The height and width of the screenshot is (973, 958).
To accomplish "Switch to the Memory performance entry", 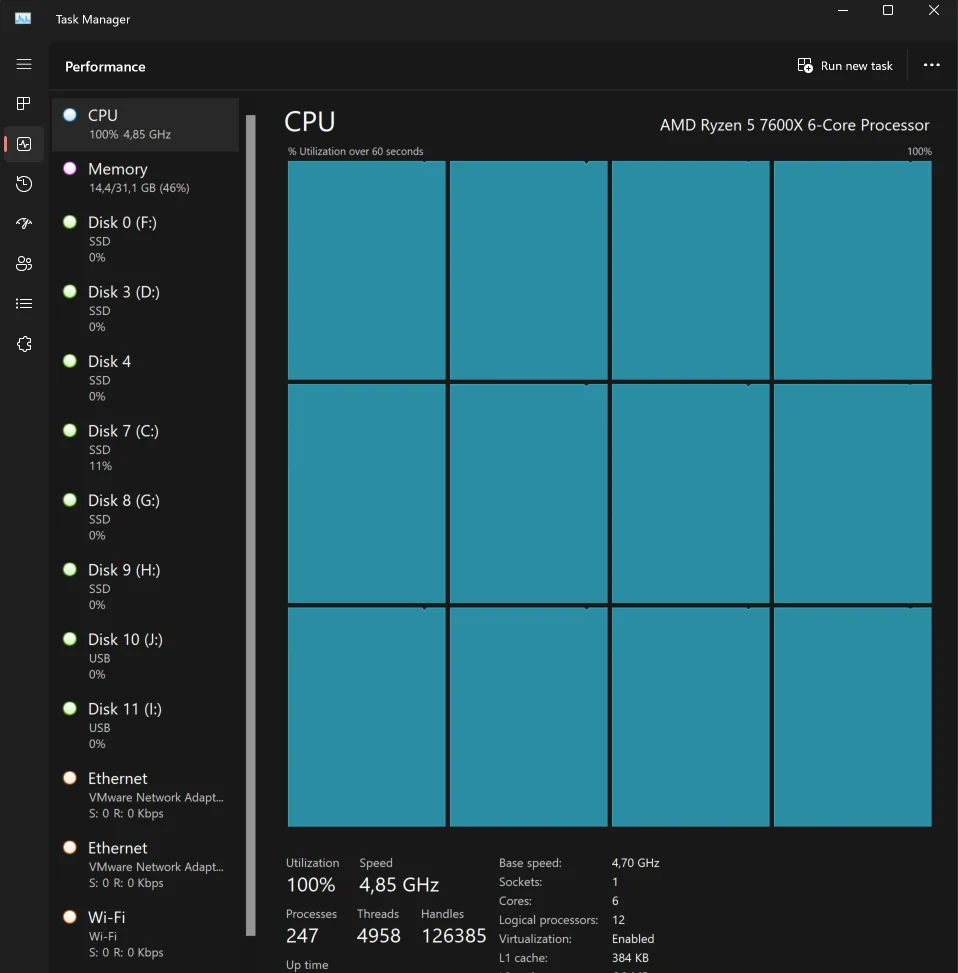I will pos(145,176).
